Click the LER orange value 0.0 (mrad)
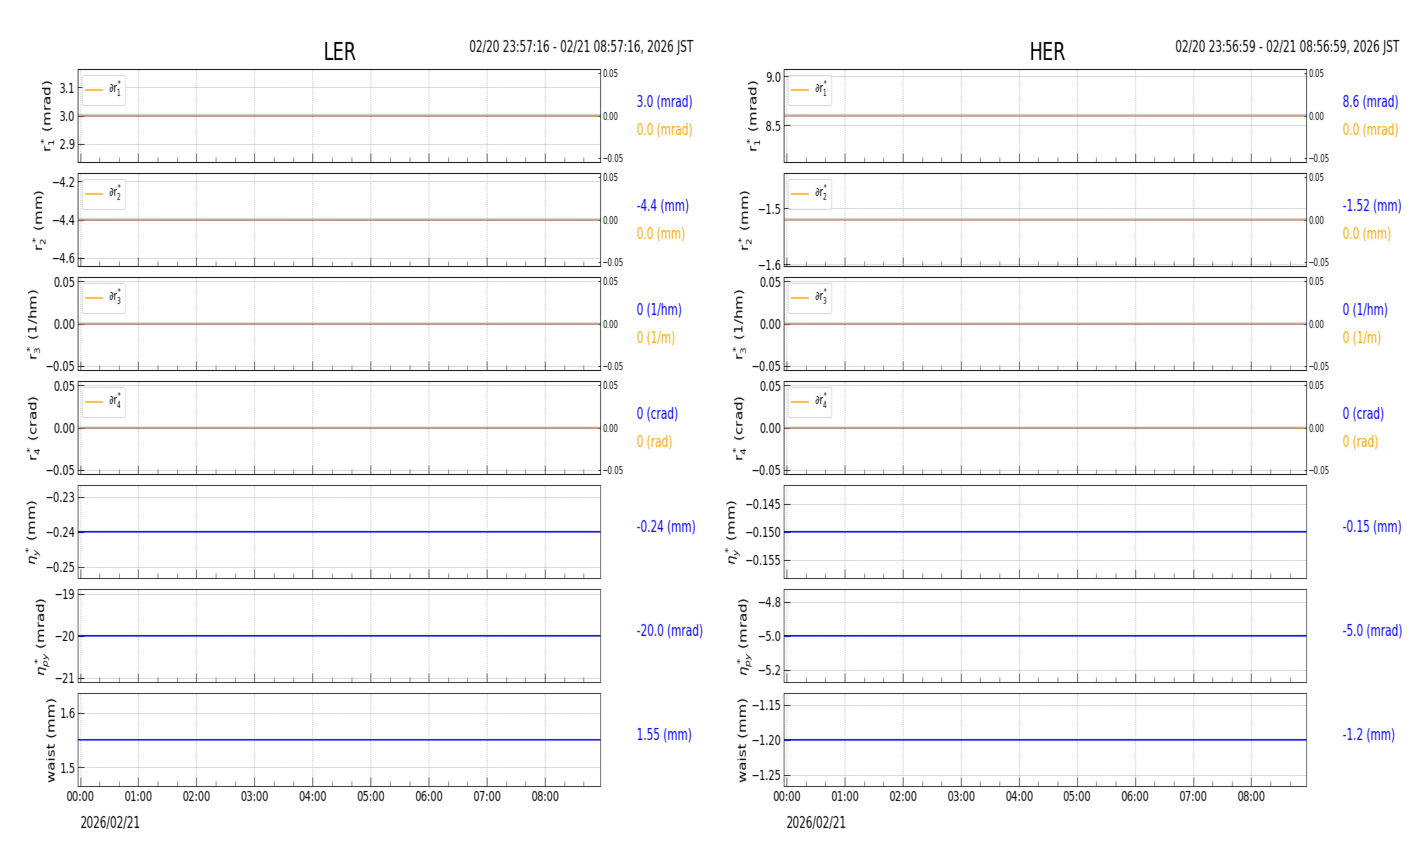The image size is (1412, 864). 664,130
